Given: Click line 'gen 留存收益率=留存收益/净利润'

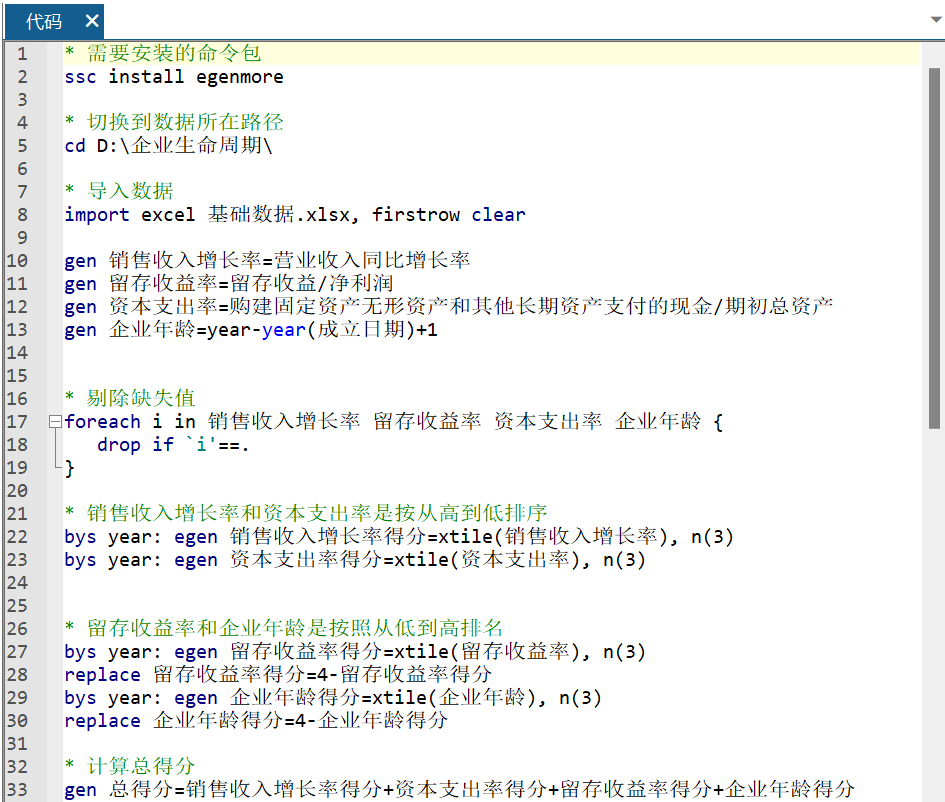Looking at the screenshot, I should [x=228, y=284].
